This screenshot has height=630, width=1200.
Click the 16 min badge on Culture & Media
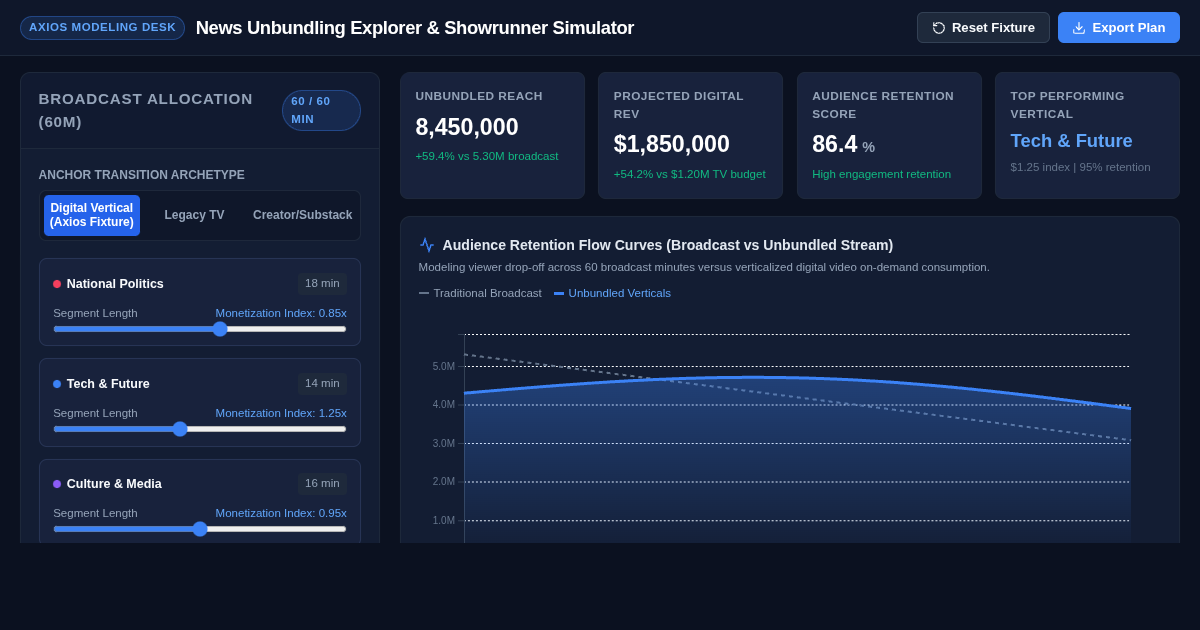[322, 484]
